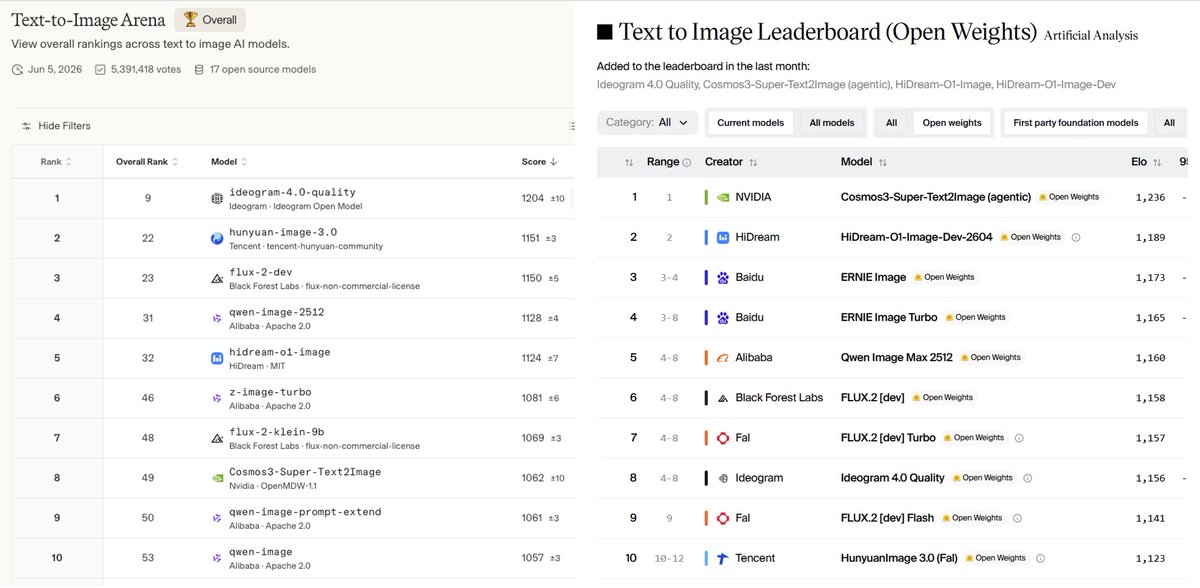Sort leaderboard by the rank number column
The height and width of the screenshot is (588, 1200).
(629, 162)
